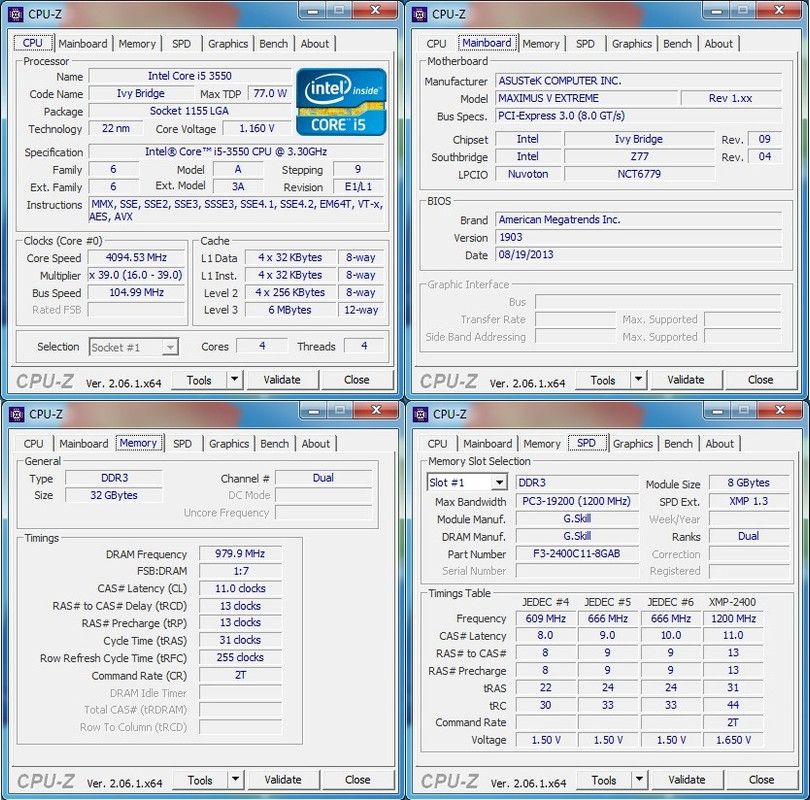Click CPU-Z app icon in Mainboard window titlebar
Image resolution: width=810 pixels, height=800 pixels.
(x=420, y=14)
